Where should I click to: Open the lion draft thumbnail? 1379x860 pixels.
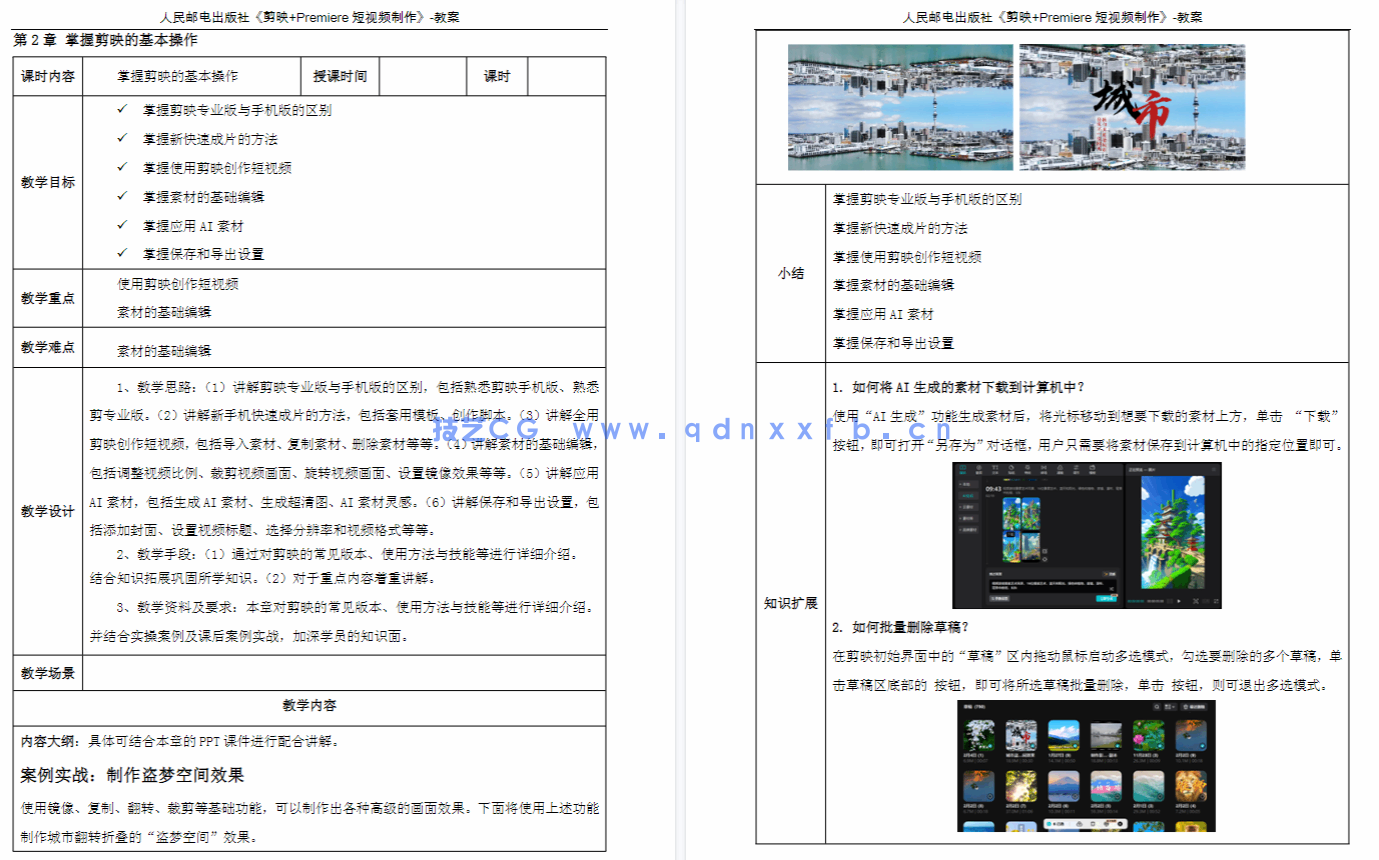[x=1191, y=786]
